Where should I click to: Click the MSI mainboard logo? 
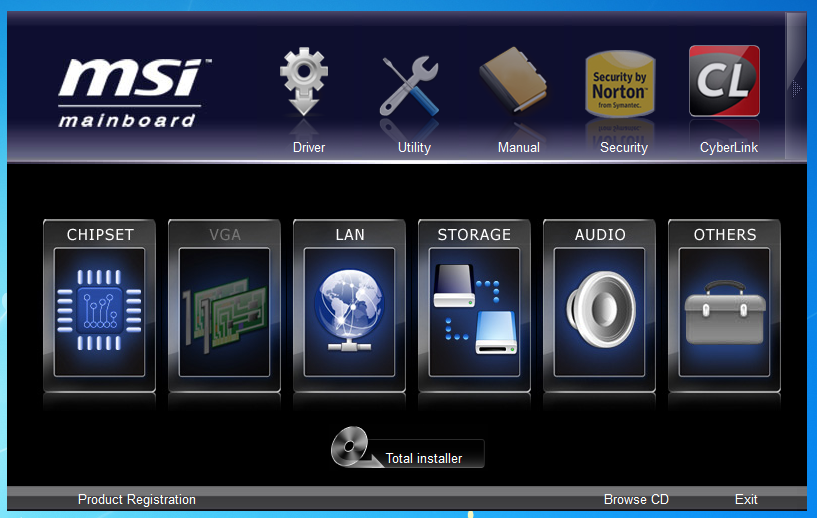(x=135, y=92)
